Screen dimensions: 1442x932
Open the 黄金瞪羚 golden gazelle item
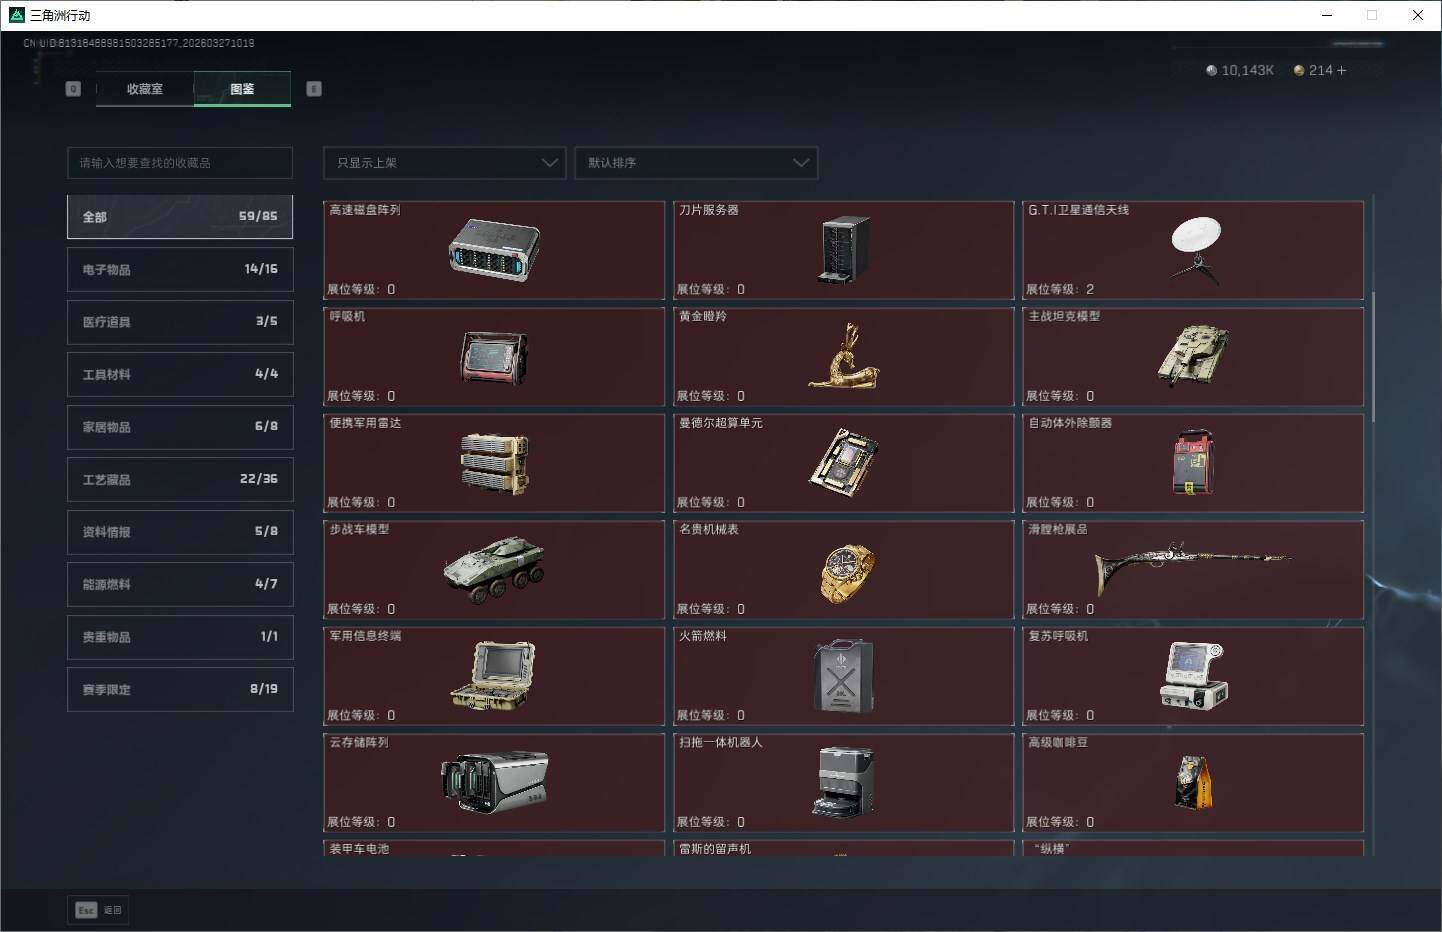click(844, 357)
